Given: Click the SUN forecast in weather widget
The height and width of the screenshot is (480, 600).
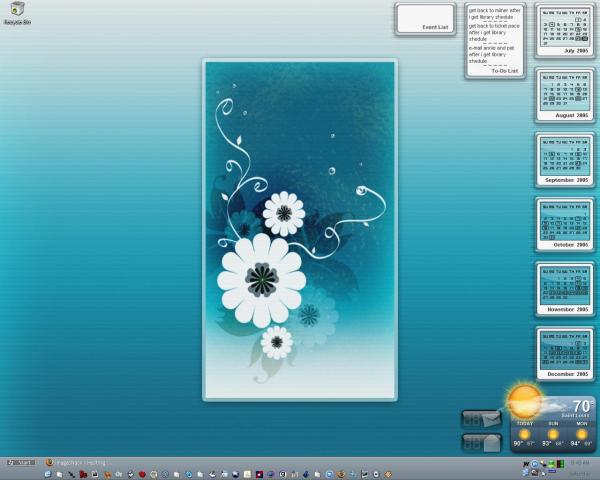Looking at the screenshot, I should click(x=553, y=435).
